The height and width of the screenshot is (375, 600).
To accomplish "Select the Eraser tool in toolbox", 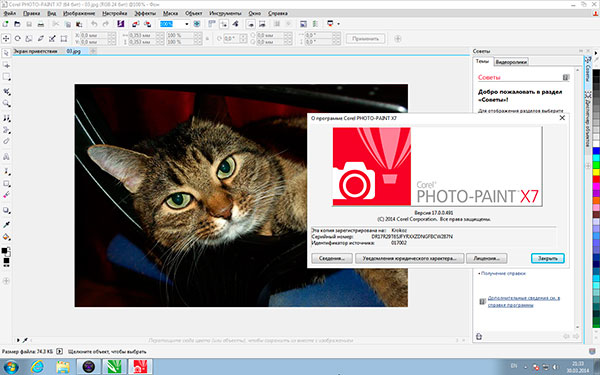I will click(6, 141).
